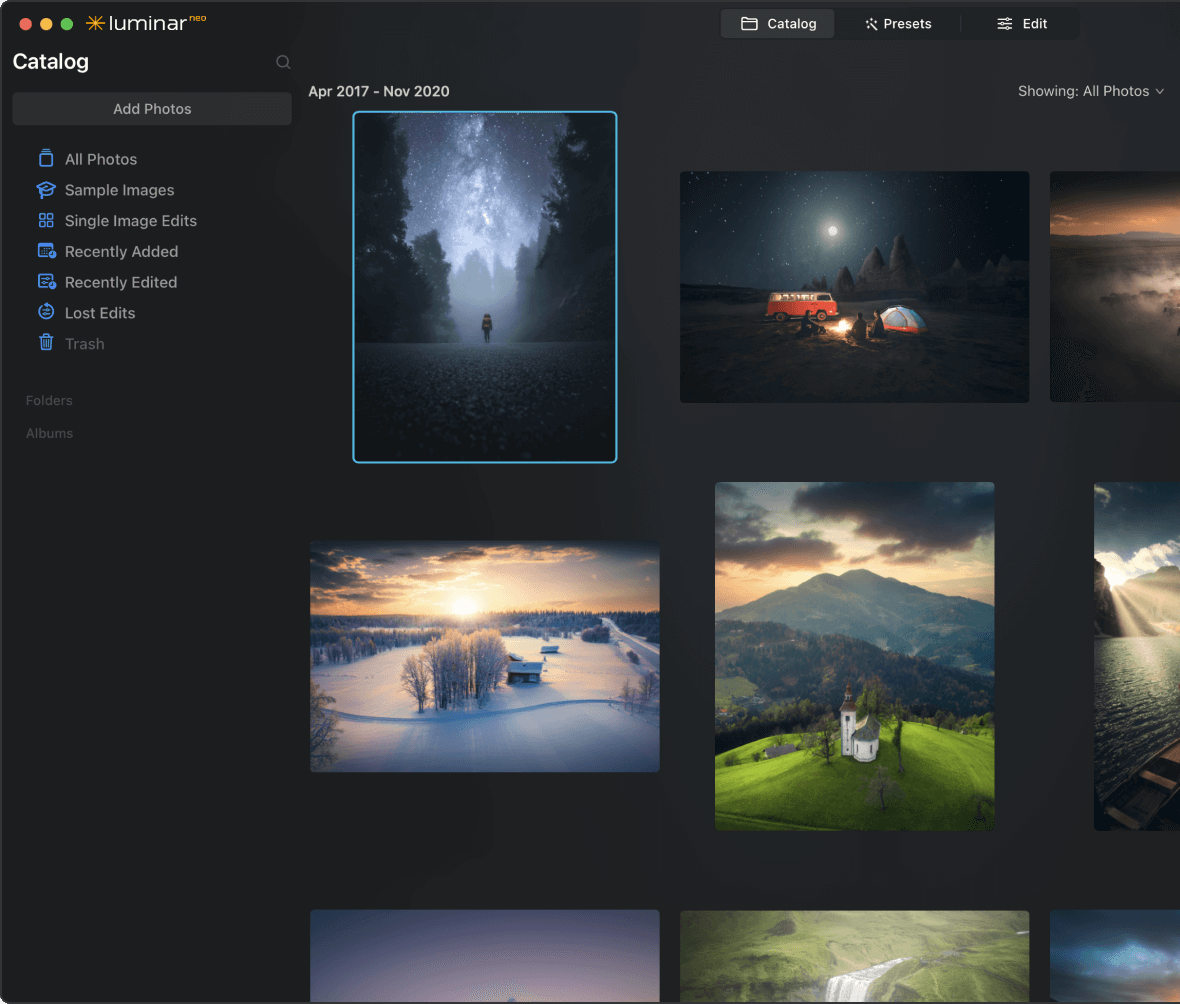Select the green hill church photo
The image size is (1180, 1004).
854,656
